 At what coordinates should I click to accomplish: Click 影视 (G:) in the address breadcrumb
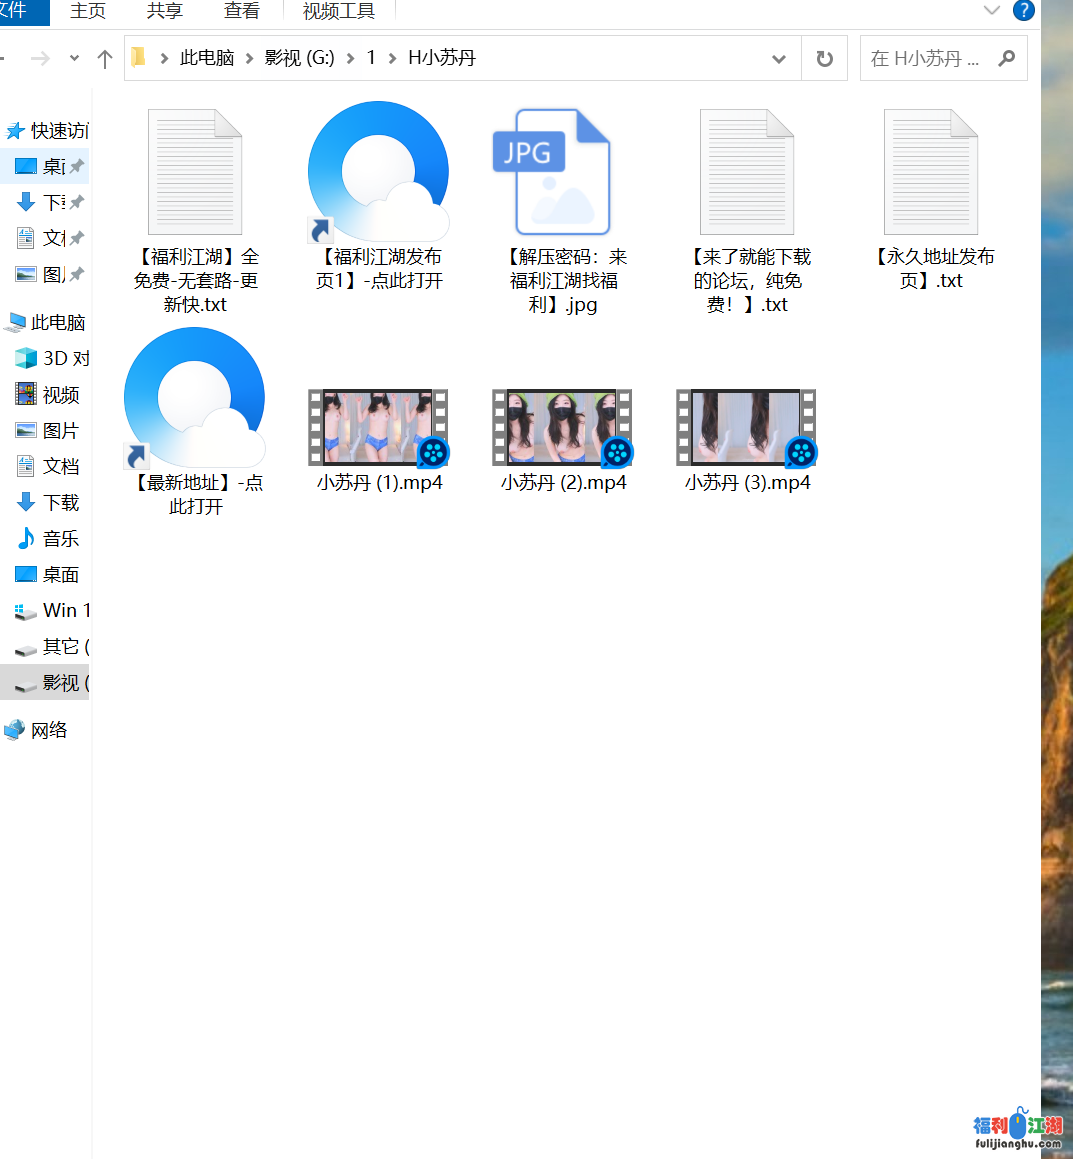click(x=299, y=58)
